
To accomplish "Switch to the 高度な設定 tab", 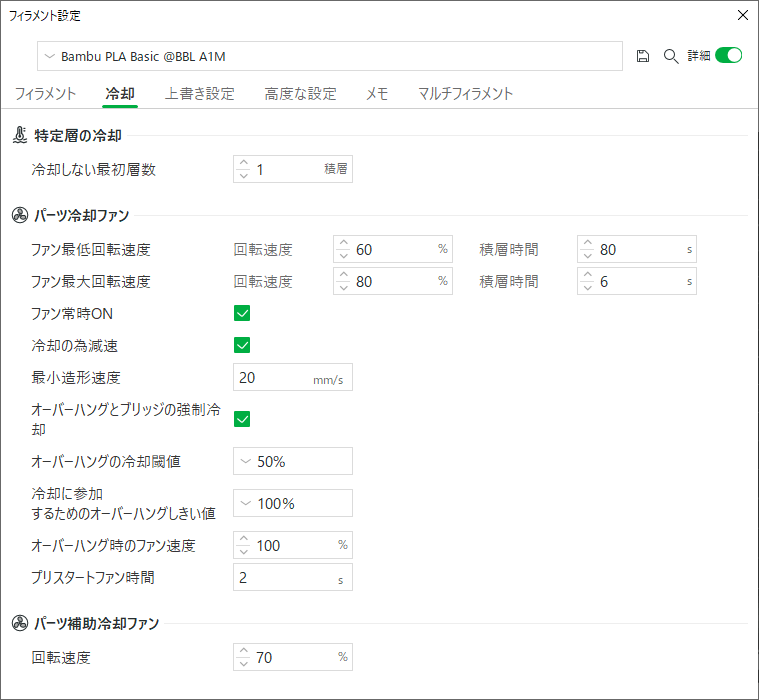I will click(300, 93).
